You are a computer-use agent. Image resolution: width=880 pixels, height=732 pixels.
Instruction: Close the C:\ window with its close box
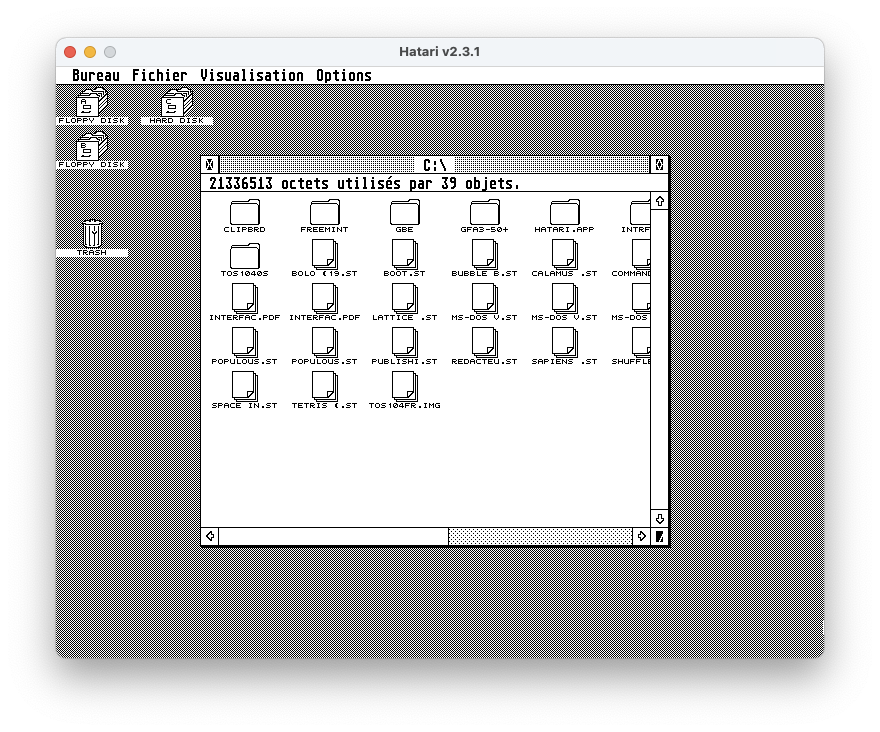(x=210, y=165)
